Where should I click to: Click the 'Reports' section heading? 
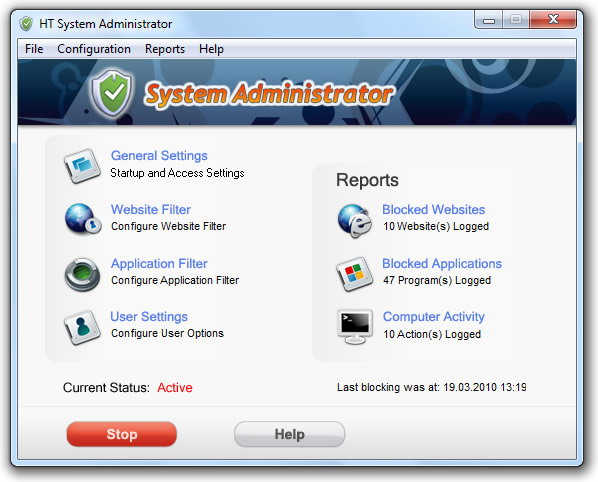(x=367, y=180)
